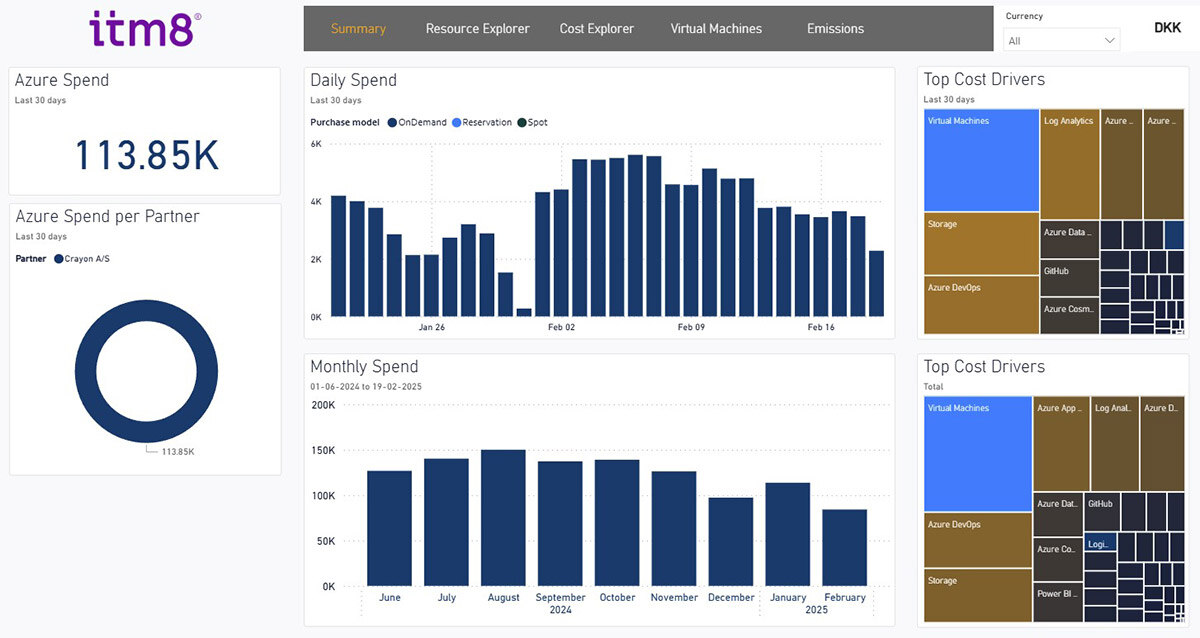Switch to the Resource Explorer tab
Image resolution: width=1200 pixels, height=638 pixels.
click(x=477, y=29)
